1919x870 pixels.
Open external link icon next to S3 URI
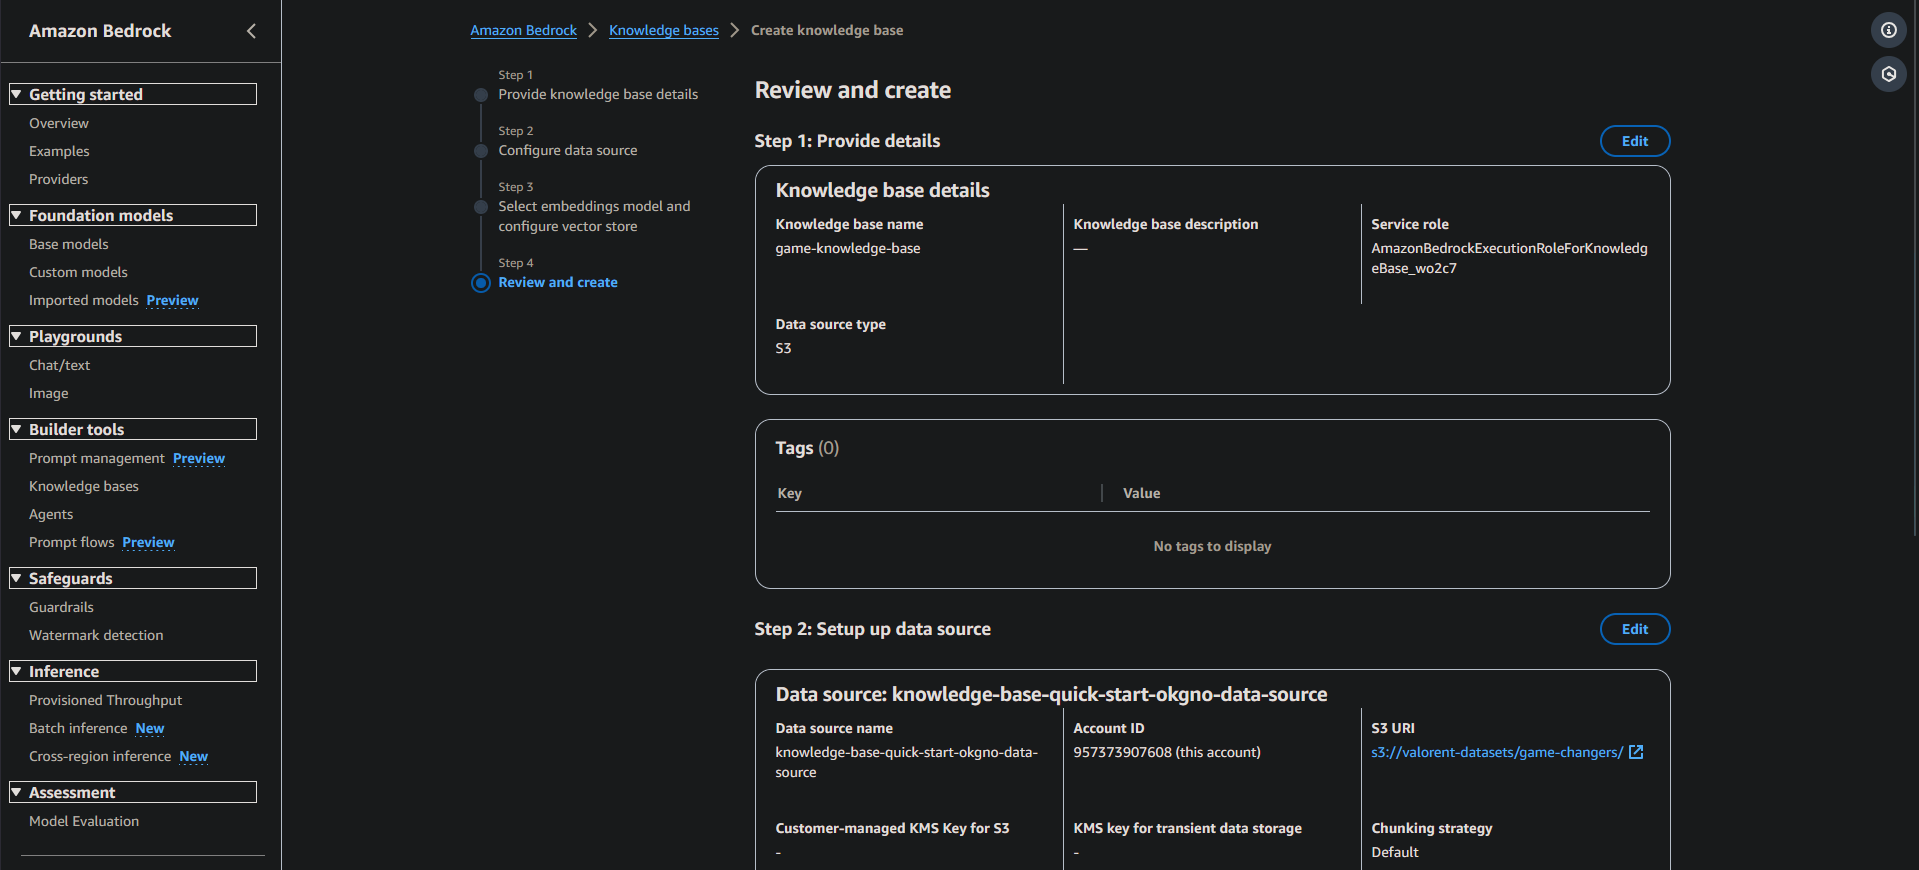[x=1636, y=752]
